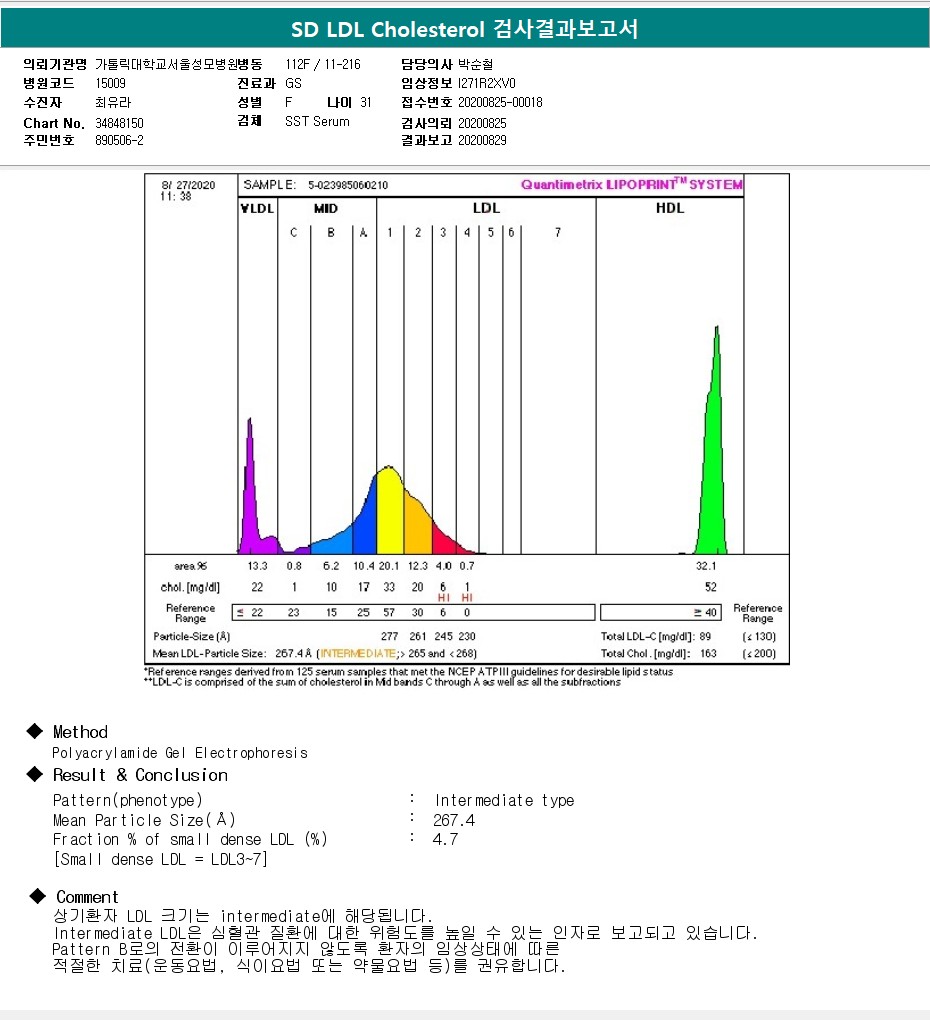Select the resident number 890506-2
930x1020 pixels.
(119, 140)
